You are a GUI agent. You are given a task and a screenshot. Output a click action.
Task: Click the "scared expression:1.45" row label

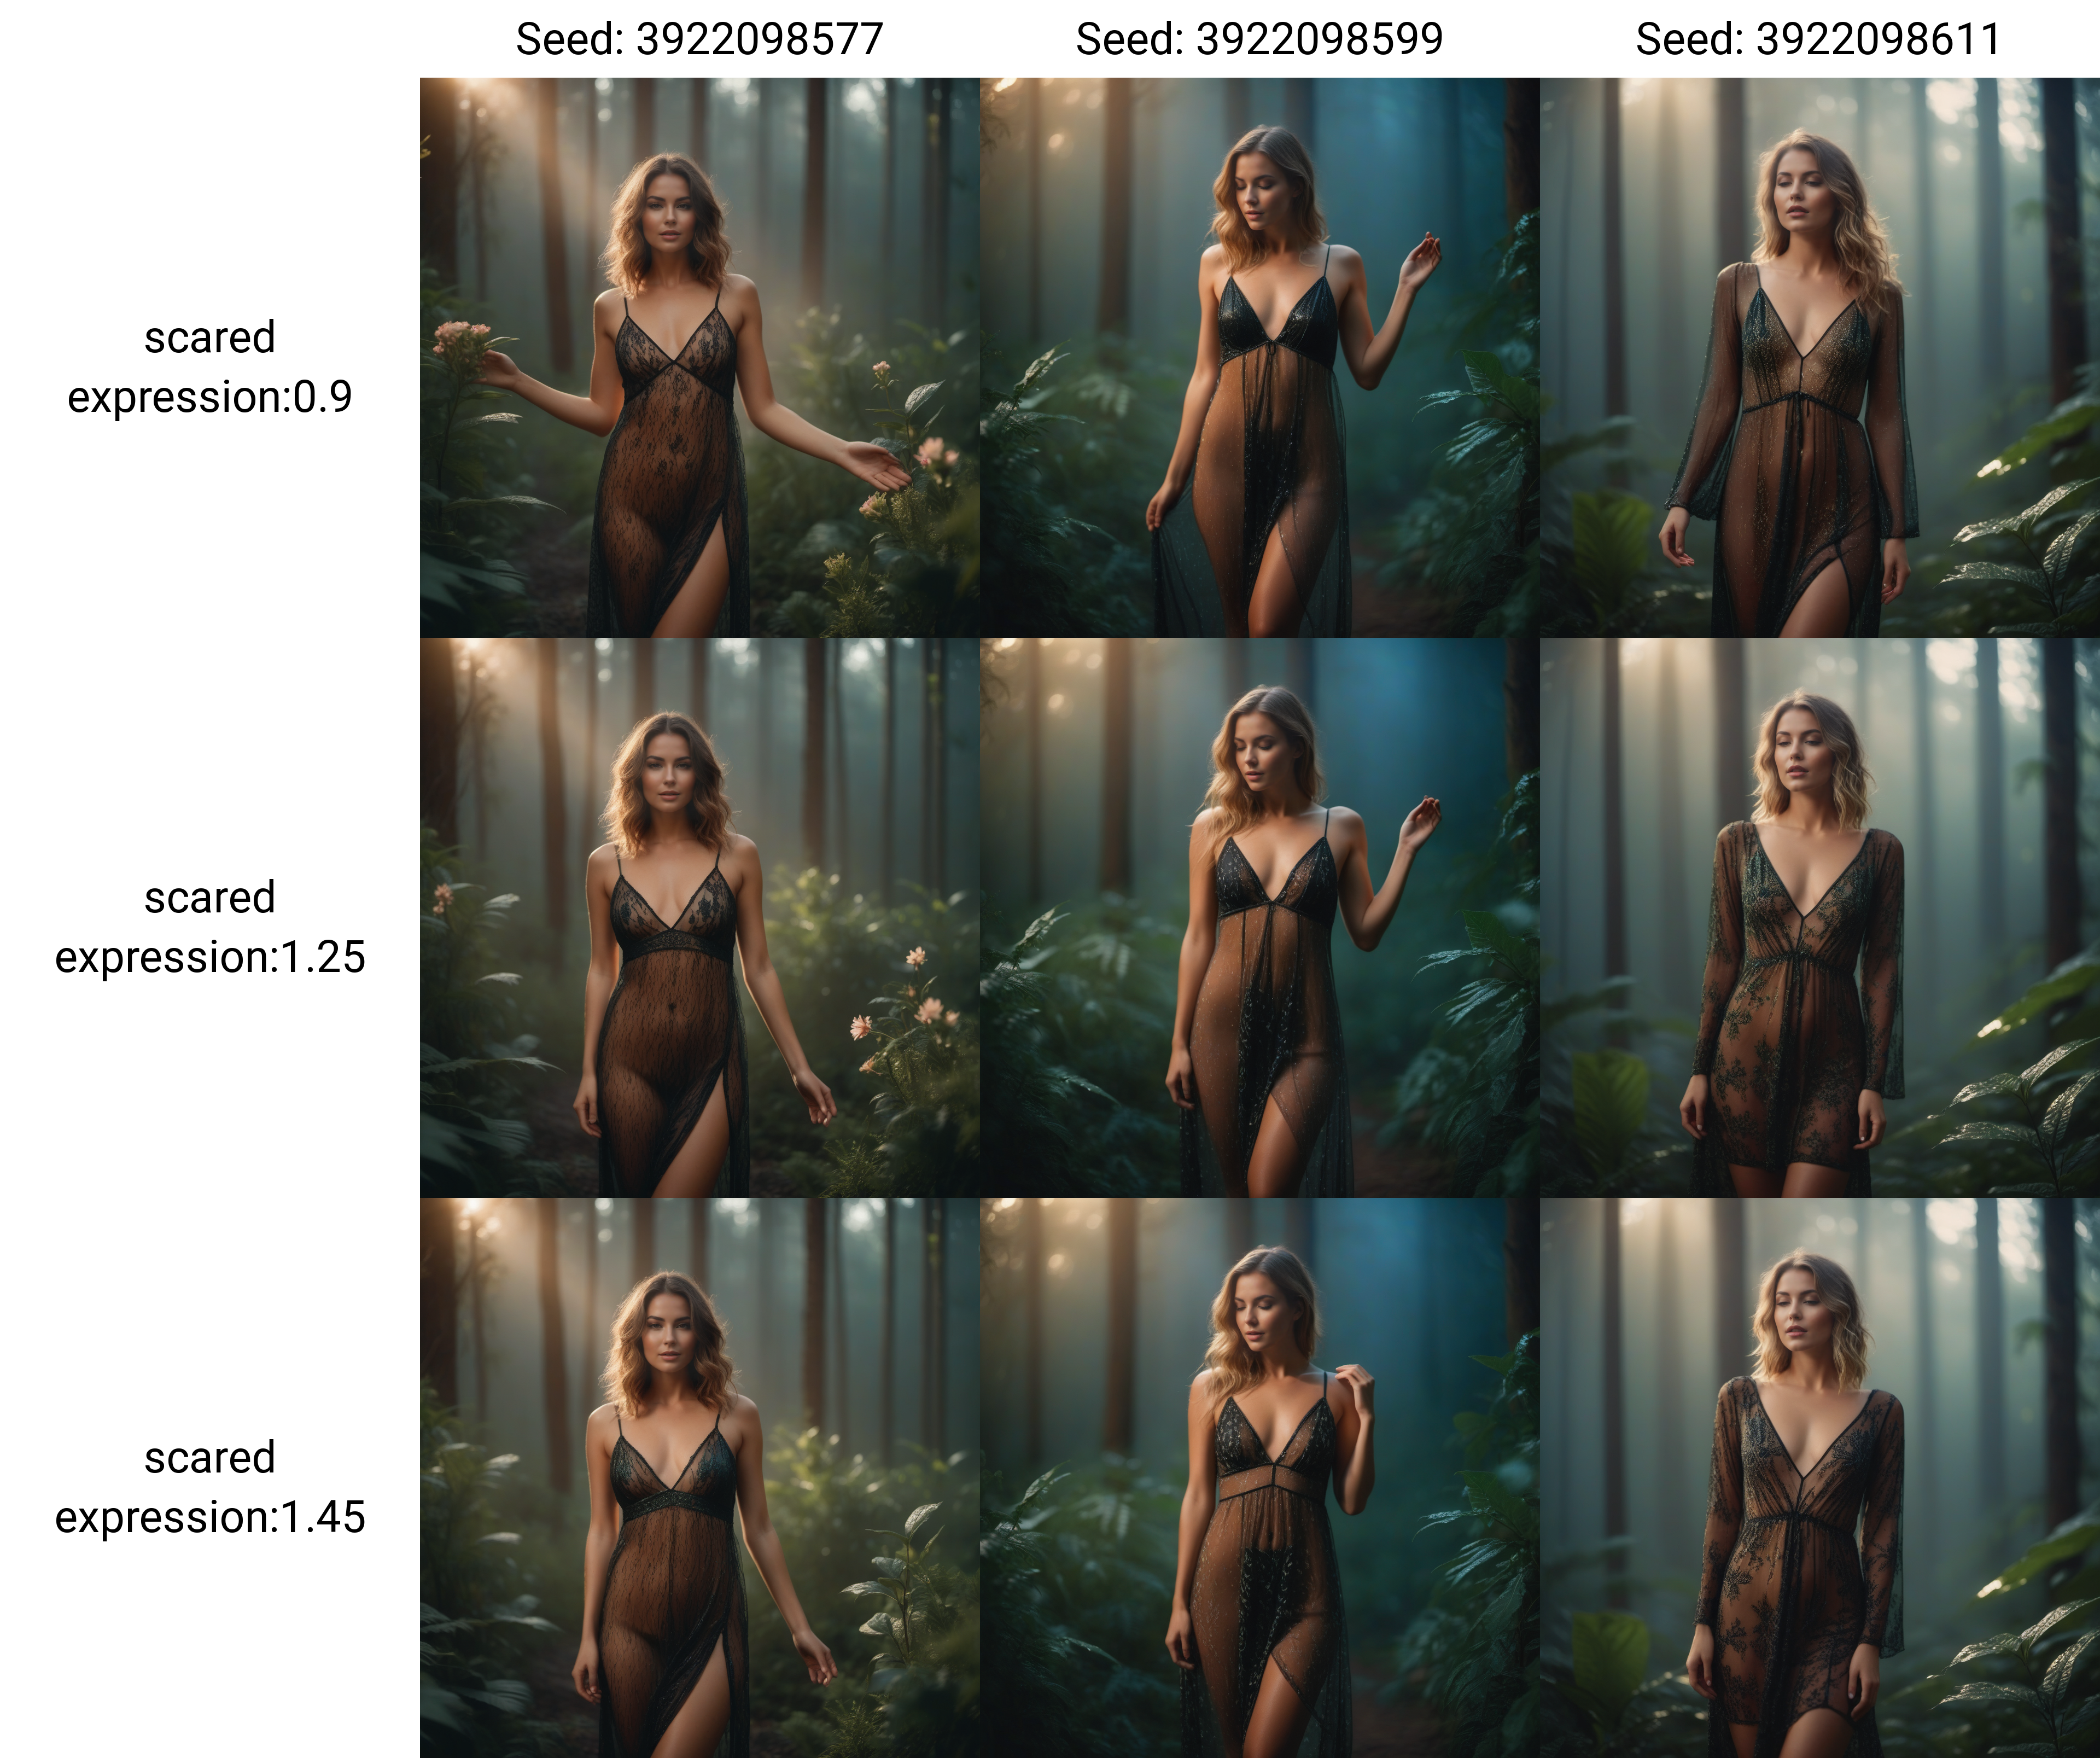pos(210,1487)
